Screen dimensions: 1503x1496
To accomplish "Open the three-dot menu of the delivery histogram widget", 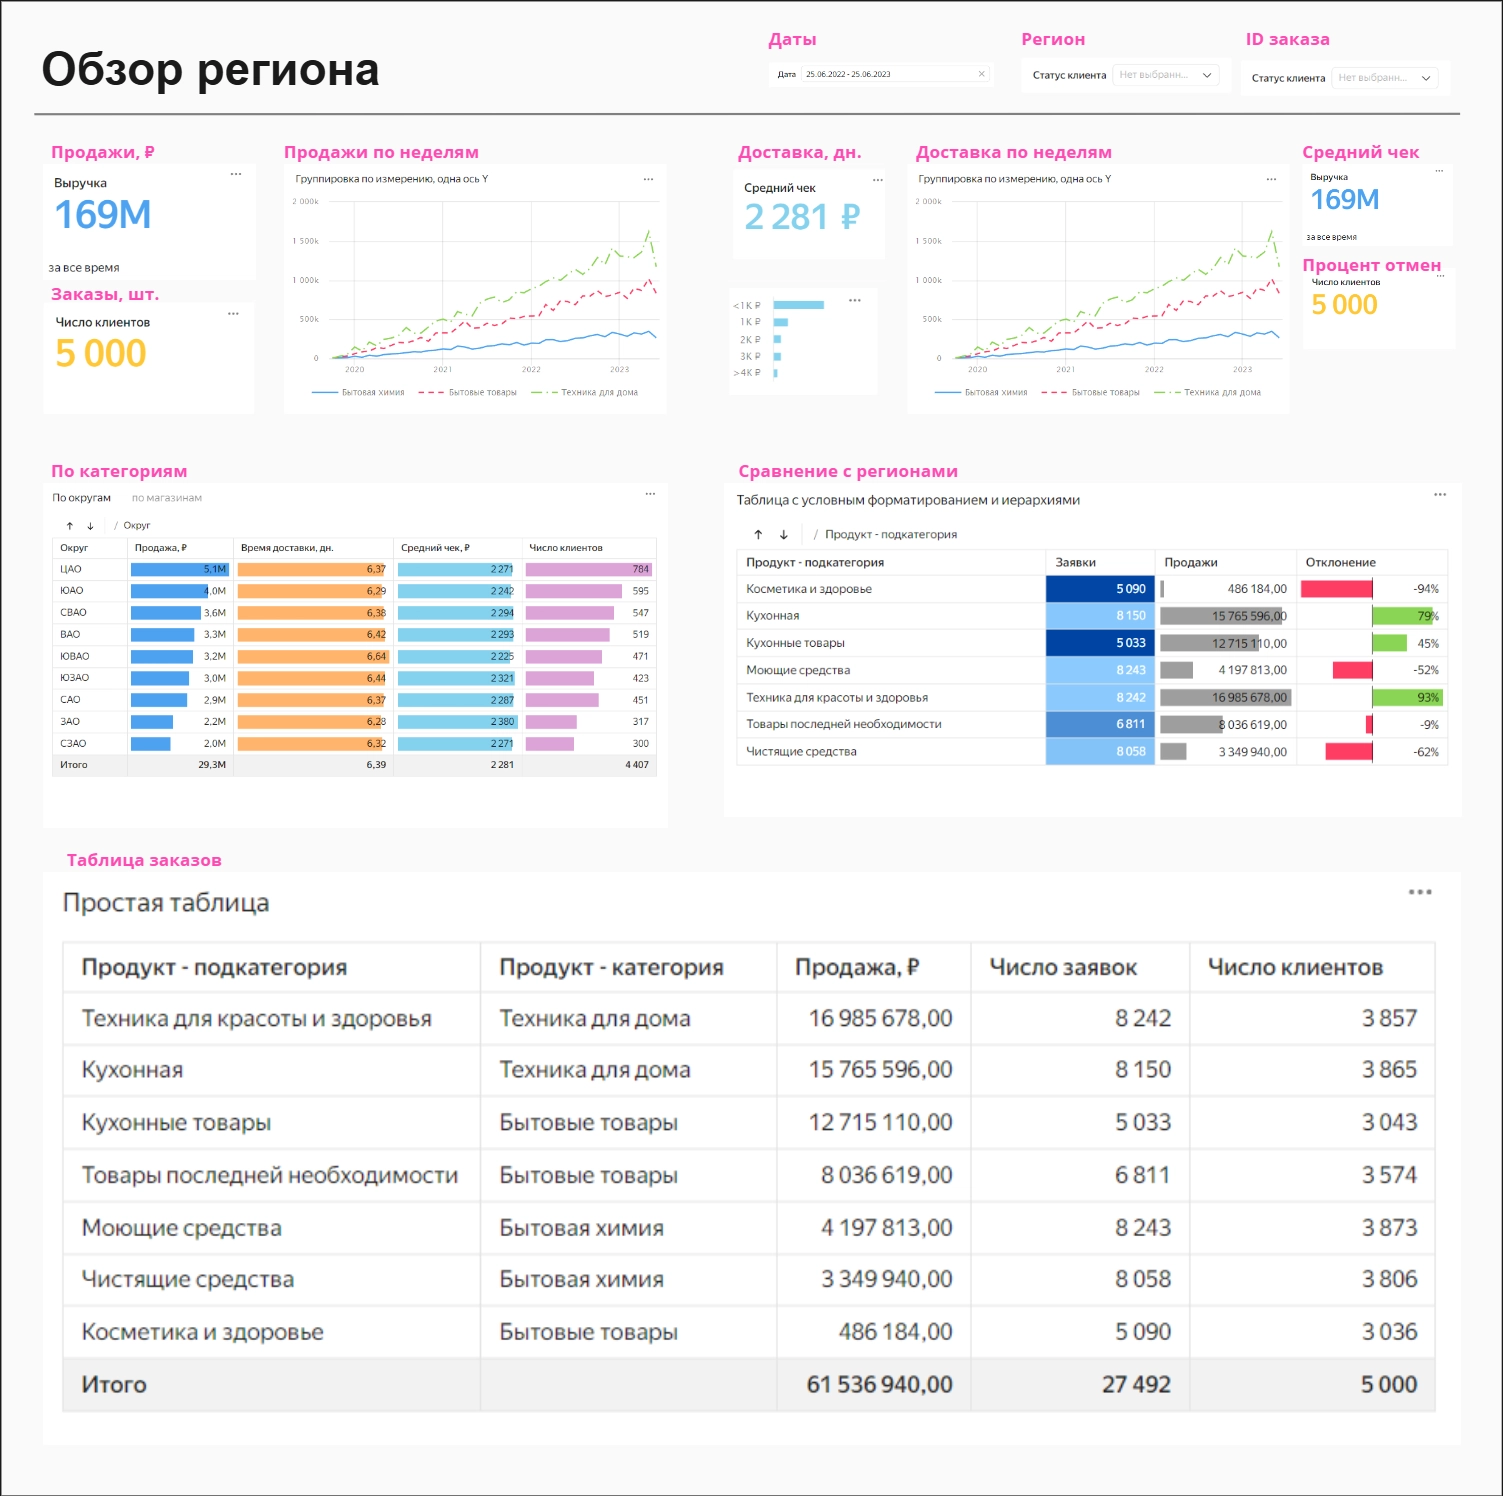I will pyautogui.click(x=854, y=301).
